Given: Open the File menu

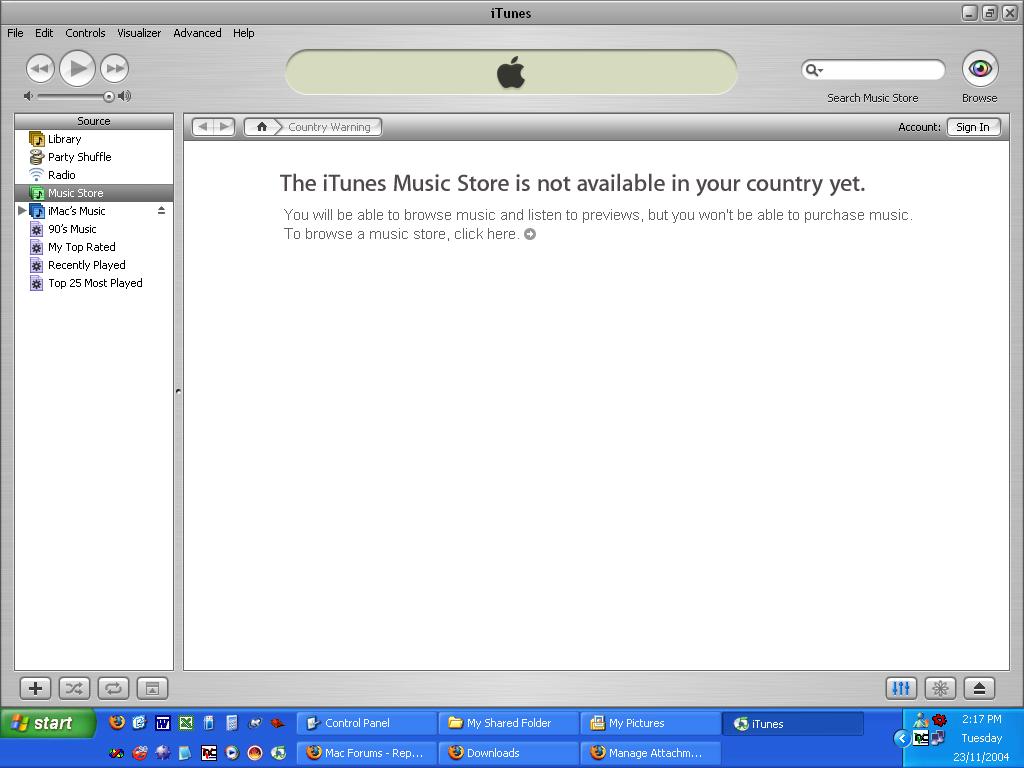Looking at the screenshot, I should coord(15,33).
